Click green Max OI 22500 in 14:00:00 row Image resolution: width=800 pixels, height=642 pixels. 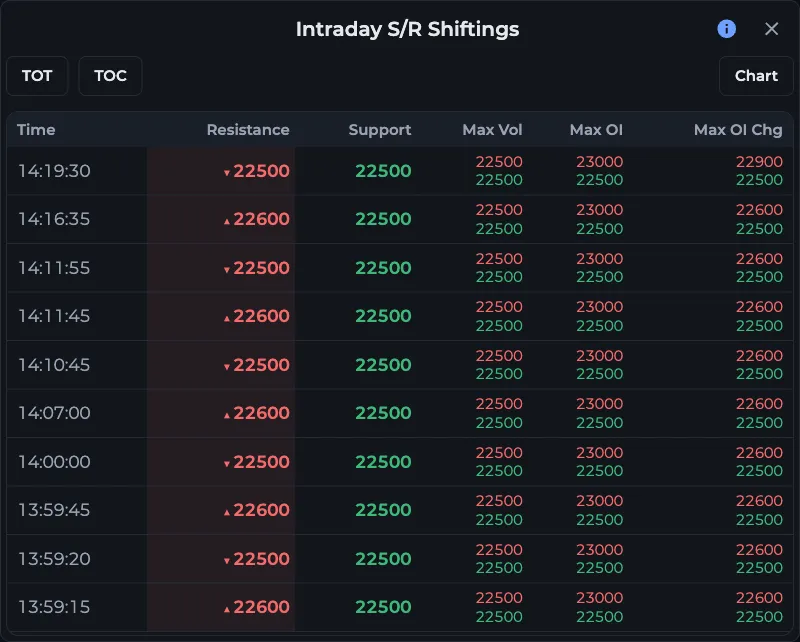pyautogui.click(x=599, y=471)
